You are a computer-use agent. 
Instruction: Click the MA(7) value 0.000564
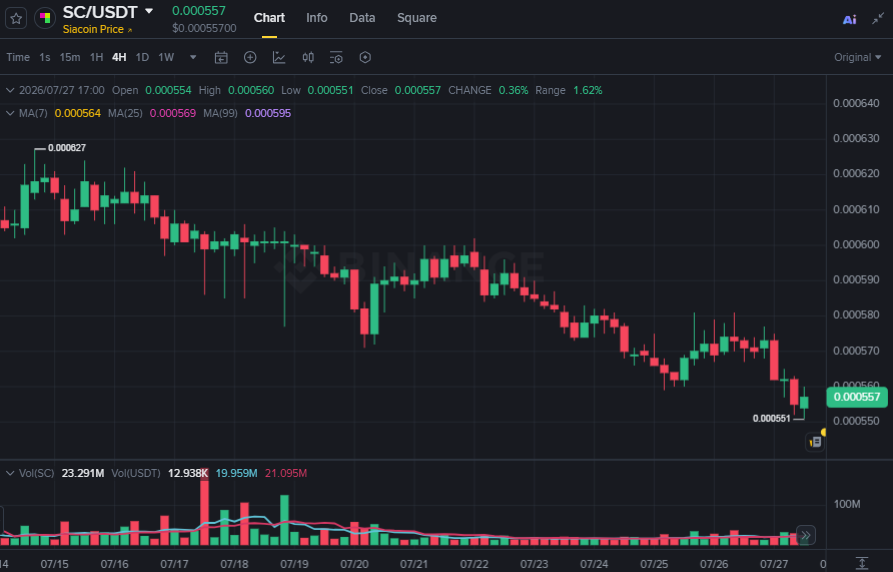[77, 113]
